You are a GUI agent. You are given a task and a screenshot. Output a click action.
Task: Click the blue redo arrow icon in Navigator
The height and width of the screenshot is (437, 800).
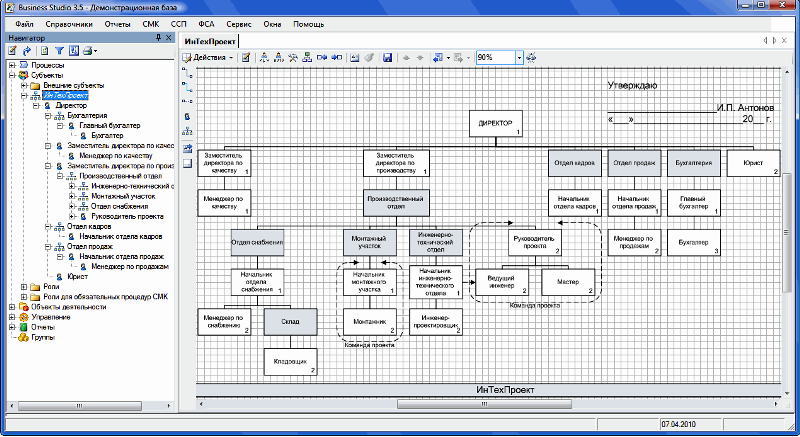click(27, 50)
